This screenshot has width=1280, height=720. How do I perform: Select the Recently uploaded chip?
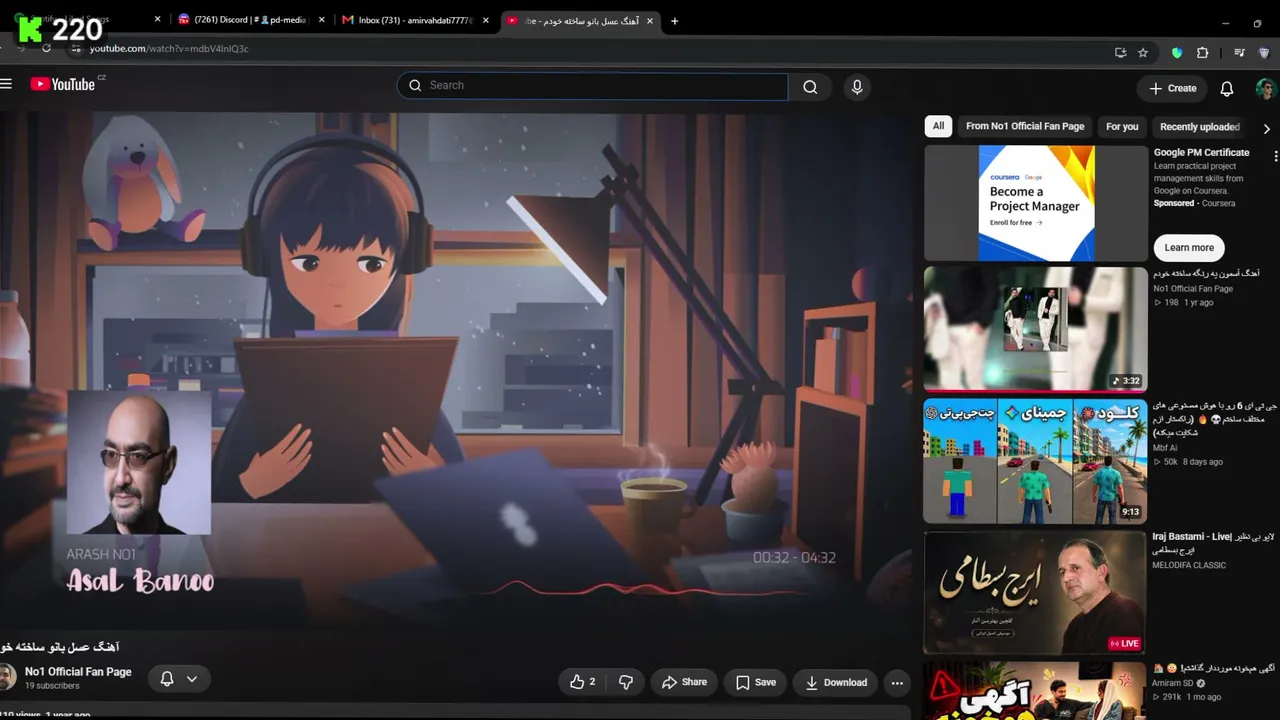(x=1199, y=126)
